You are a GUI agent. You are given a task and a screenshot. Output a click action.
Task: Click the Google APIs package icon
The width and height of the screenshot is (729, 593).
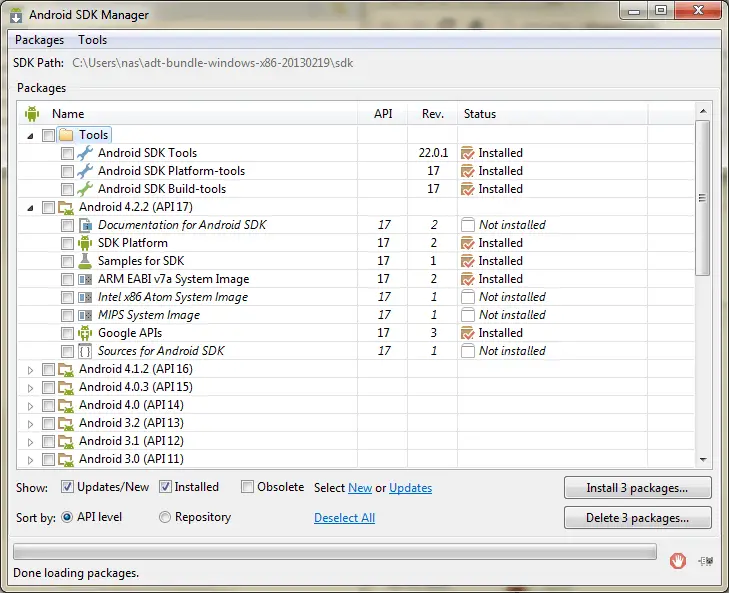click(85, 333)
